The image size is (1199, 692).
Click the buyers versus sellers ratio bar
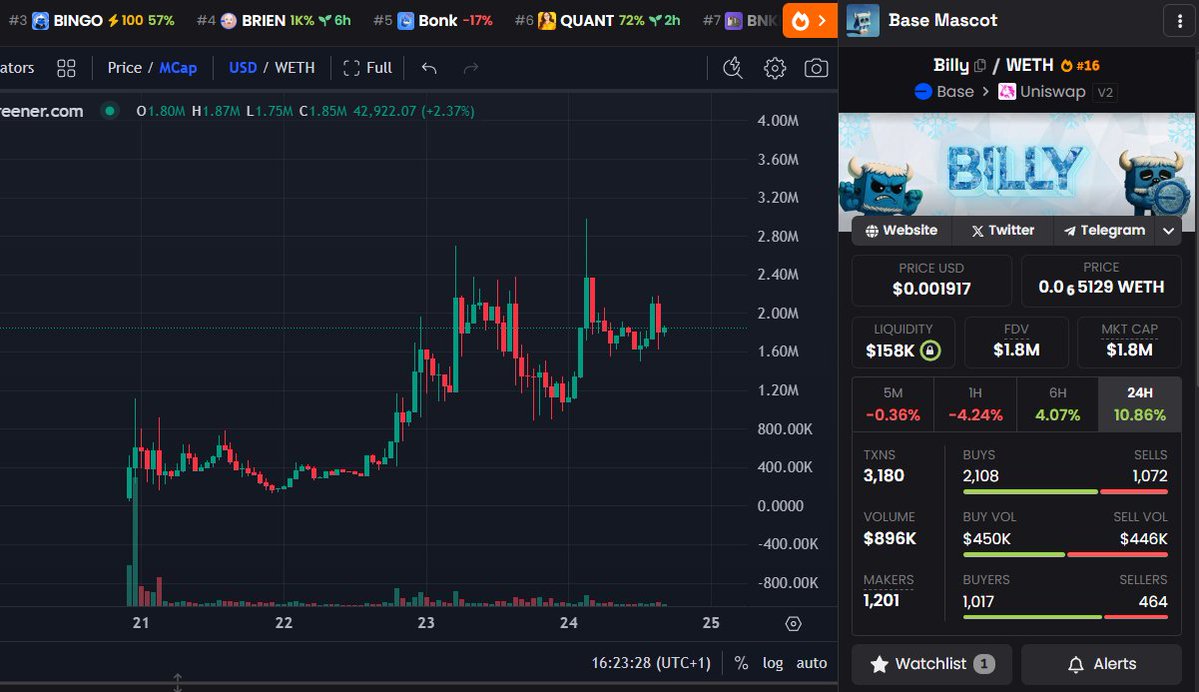click(x=1065, y=617)
